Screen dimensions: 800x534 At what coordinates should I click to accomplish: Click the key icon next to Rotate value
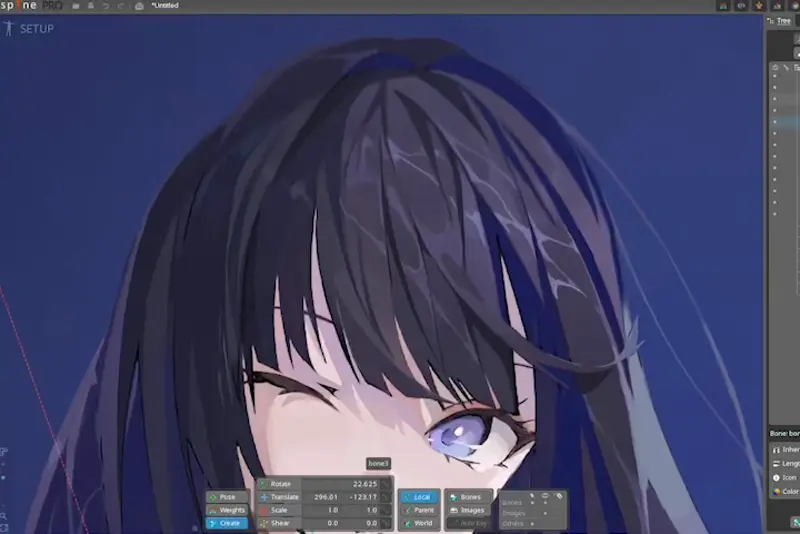385,484
